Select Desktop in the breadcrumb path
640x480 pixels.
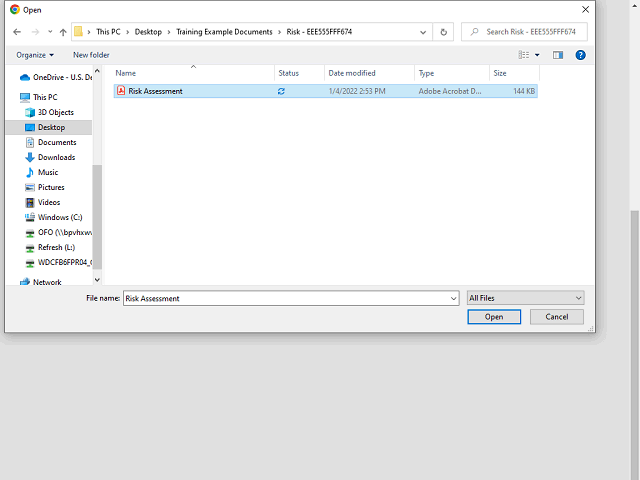click(x=148, y=32)
